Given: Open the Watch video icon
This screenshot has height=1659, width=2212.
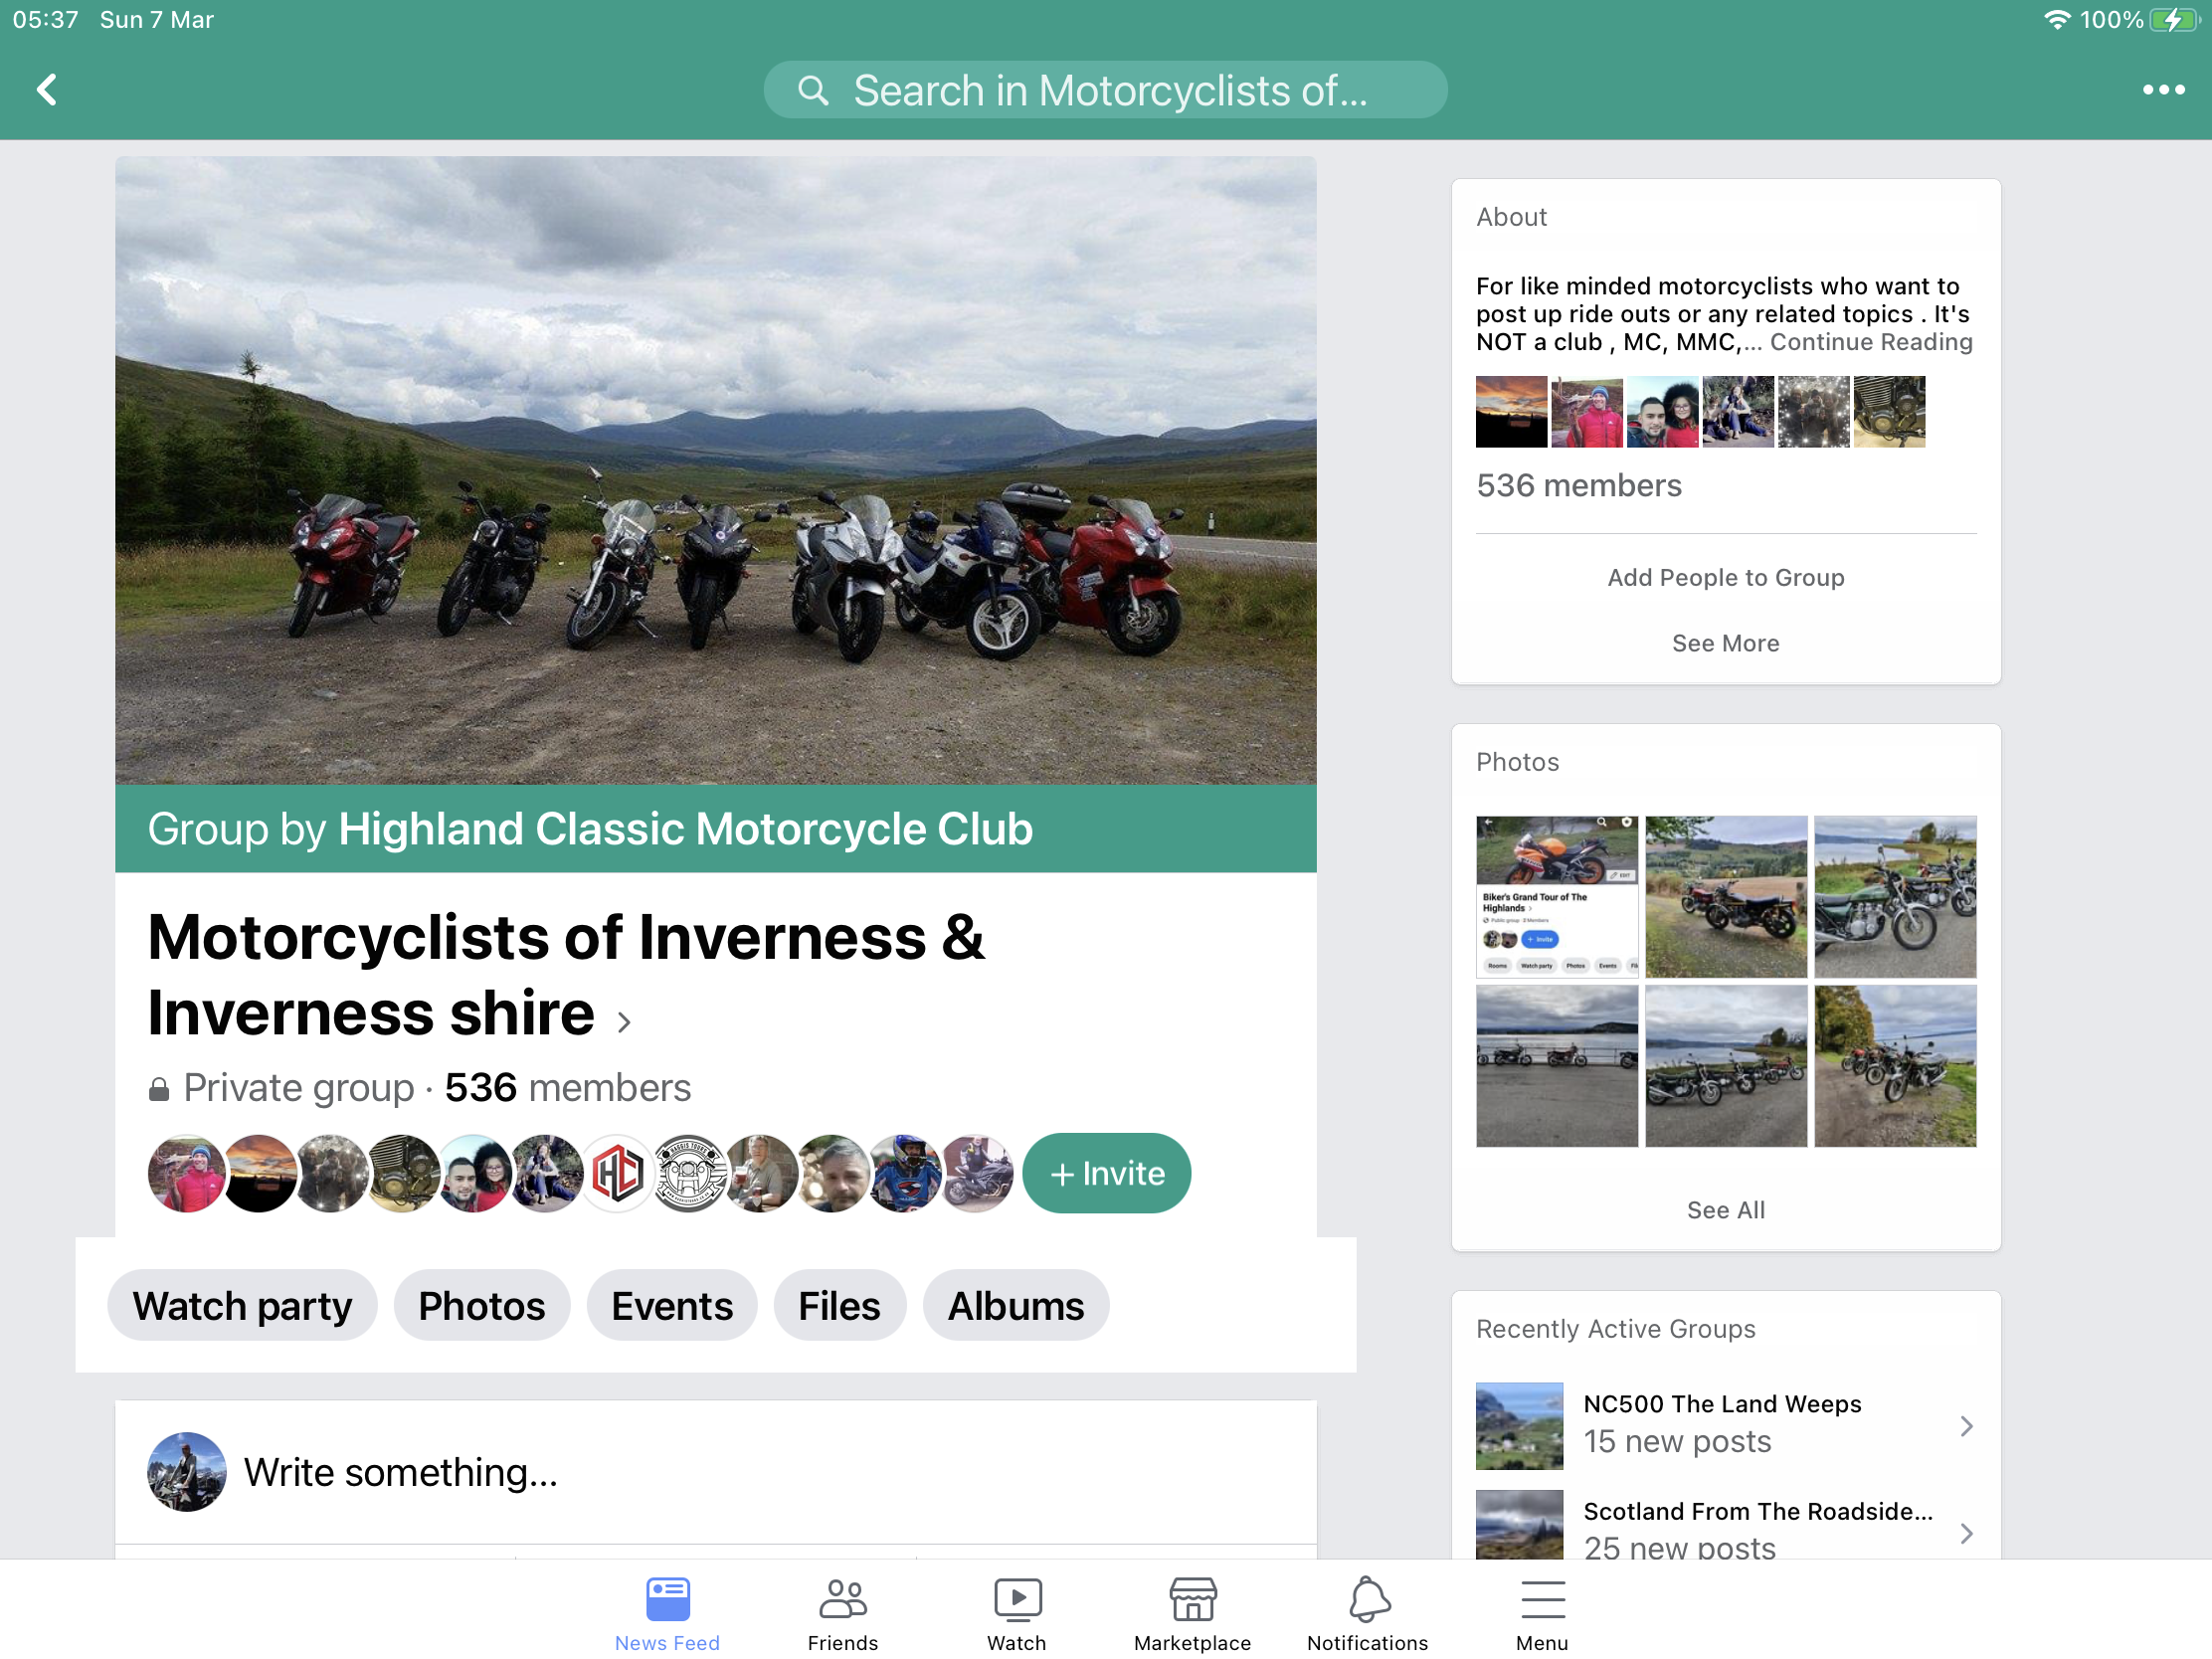Looking at the screenshot, I should click(1017, 1598).
